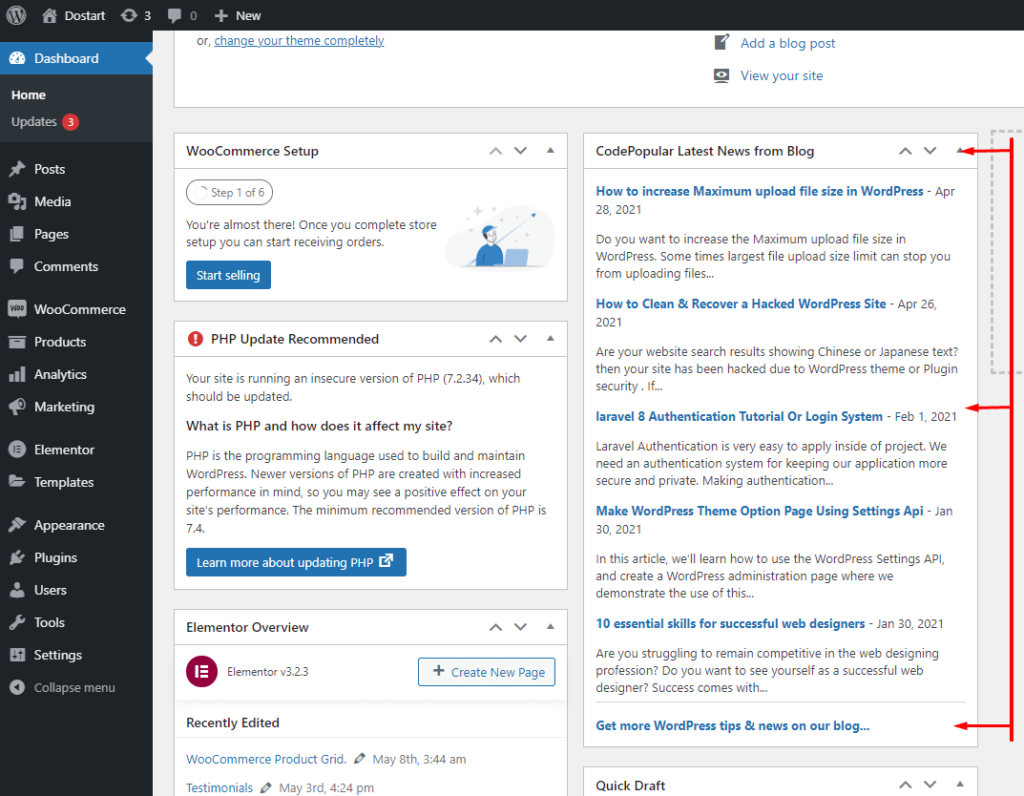Click the Users person icon

point(18,590)
